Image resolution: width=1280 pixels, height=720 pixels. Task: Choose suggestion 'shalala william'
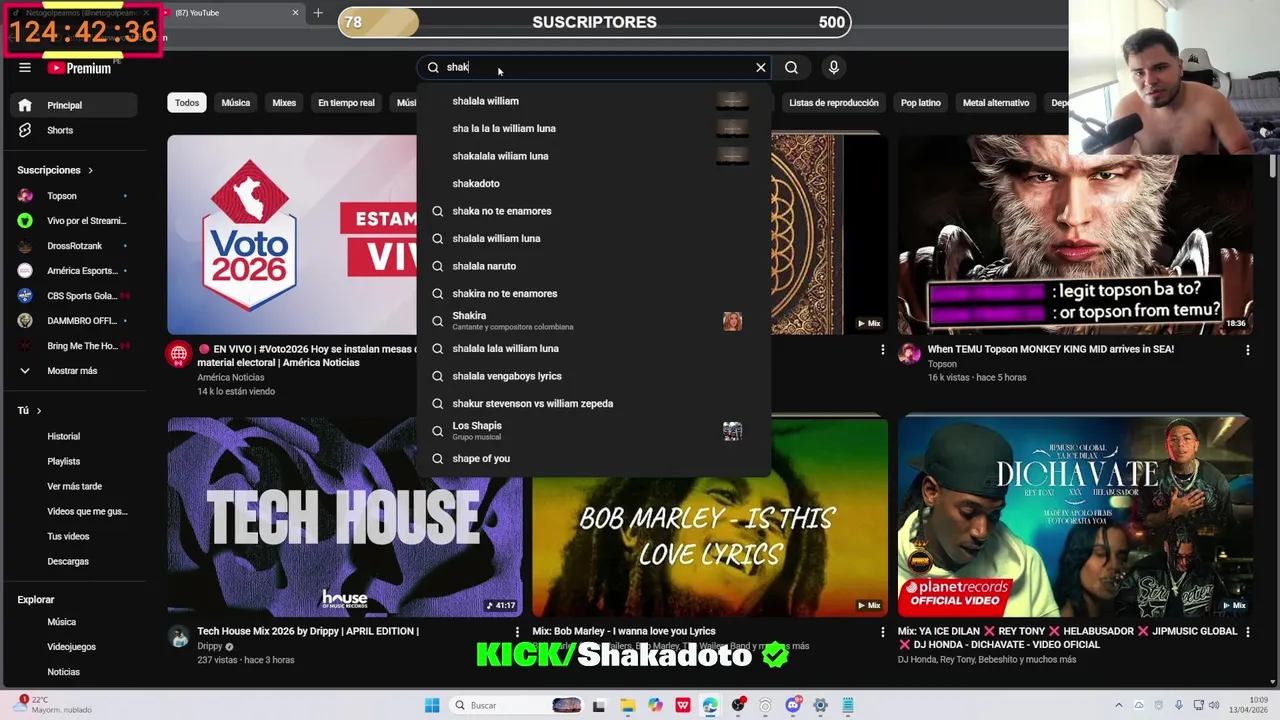(595, 101)
